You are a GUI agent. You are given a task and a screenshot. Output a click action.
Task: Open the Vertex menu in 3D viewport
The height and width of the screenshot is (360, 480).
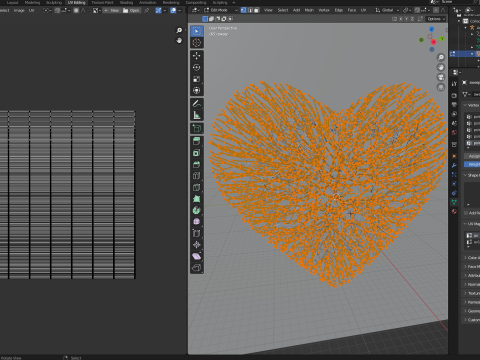click(x=324, y=10)
